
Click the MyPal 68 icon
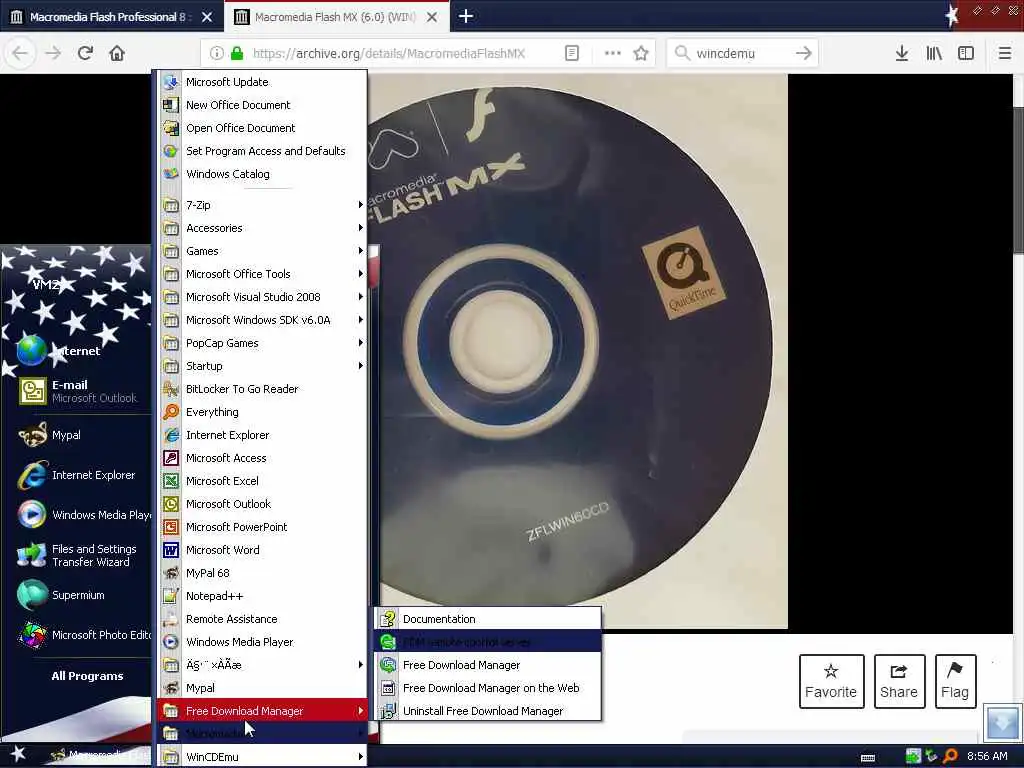[x=170, y=573]
